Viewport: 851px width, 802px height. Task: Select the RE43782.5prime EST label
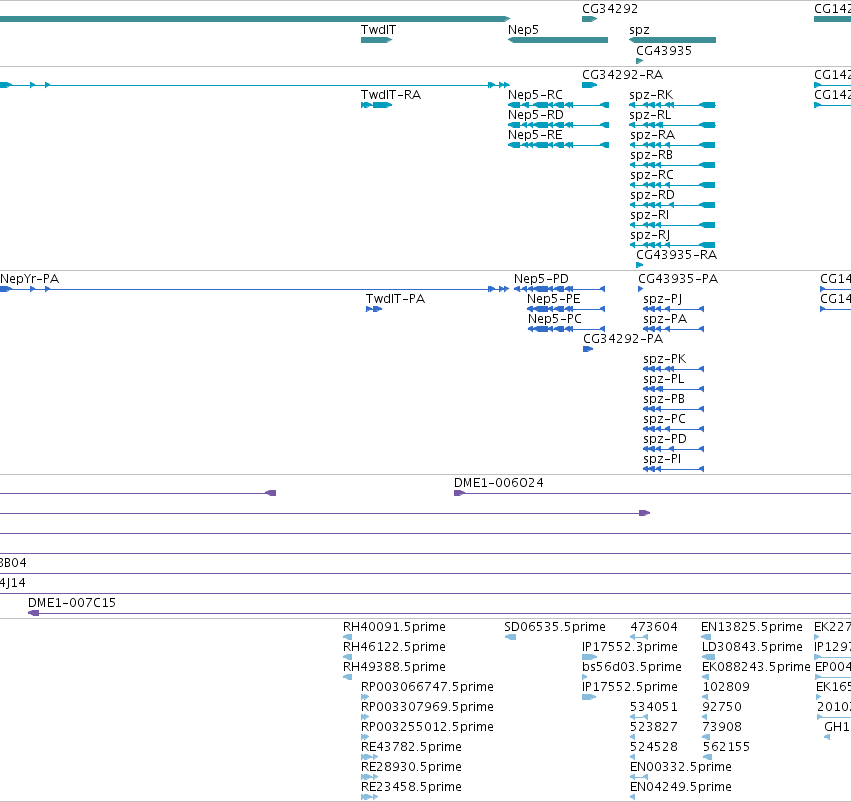pyautogui.click(x=411, y=747)
